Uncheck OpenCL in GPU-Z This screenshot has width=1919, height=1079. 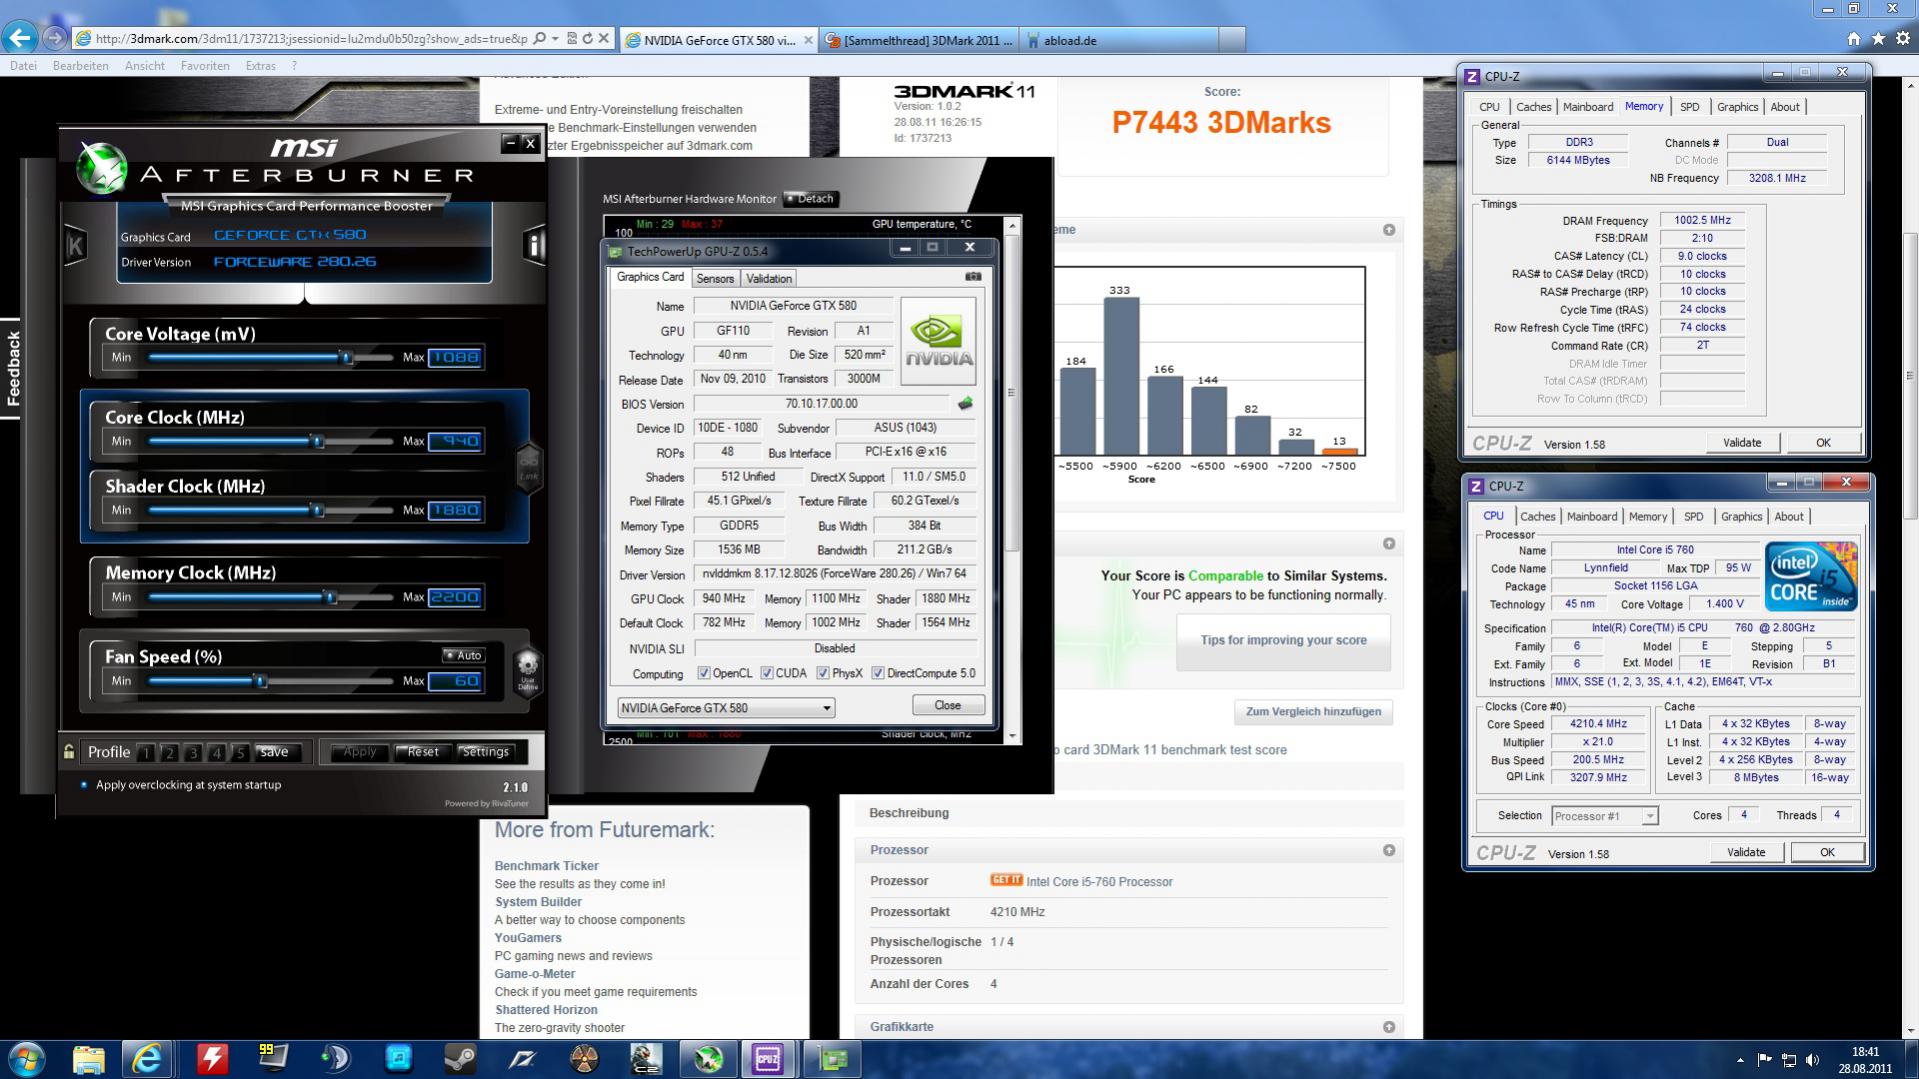704,673
